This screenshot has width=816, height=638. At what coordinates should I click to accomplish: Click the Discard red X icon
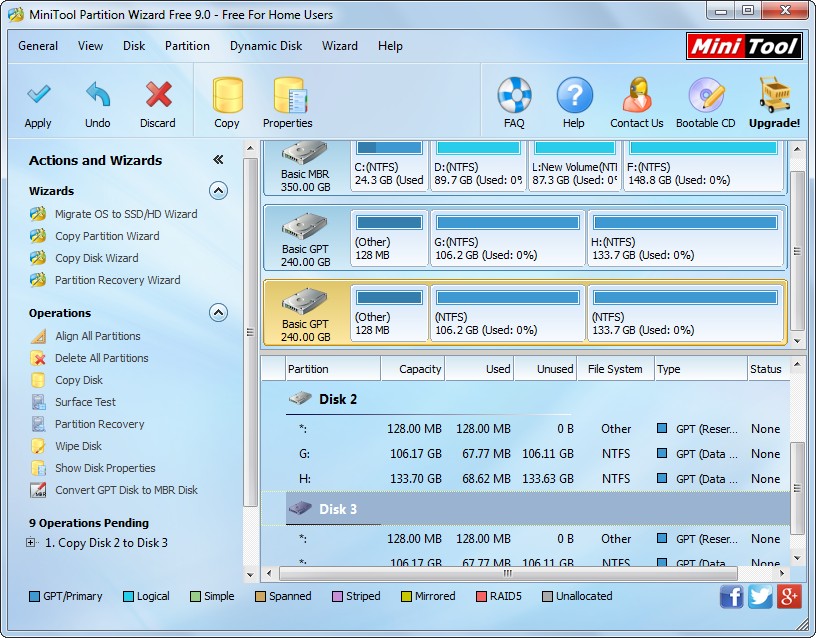tap(158, 94)
